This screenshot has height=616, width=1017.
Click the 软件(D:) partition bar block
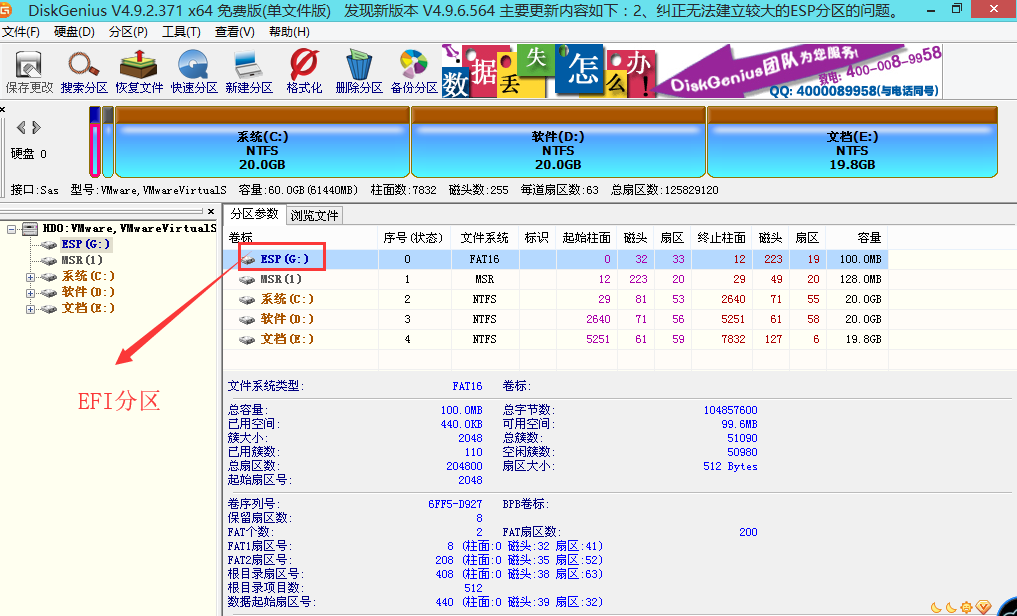click(558, 142)
